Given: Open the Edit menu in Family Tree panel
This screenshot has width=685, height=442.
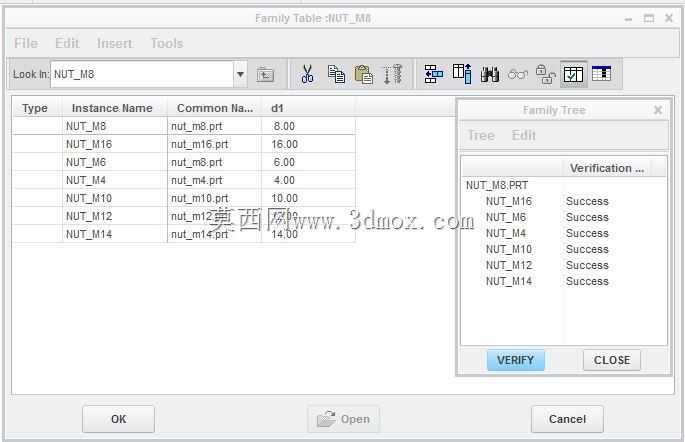Looking at the screenshot, I should pyautogui.click(x=524, y=135).
